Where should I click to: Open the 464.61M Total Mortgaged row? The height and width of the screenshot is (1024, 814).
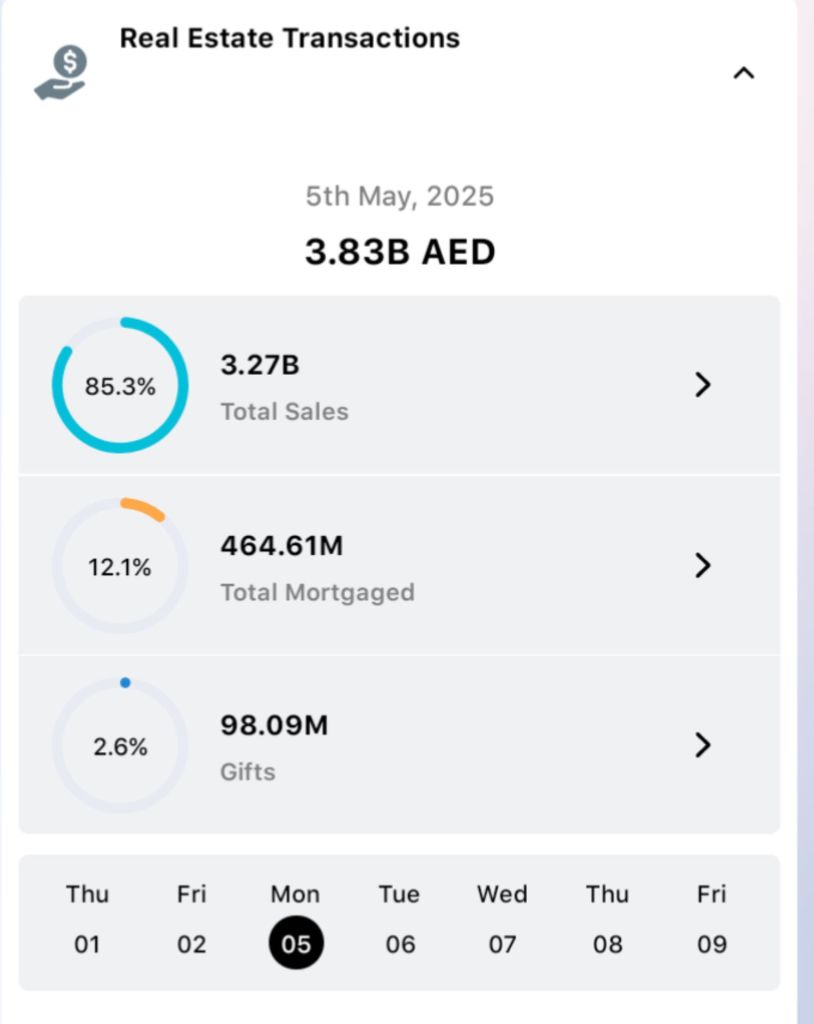[400, 566]
